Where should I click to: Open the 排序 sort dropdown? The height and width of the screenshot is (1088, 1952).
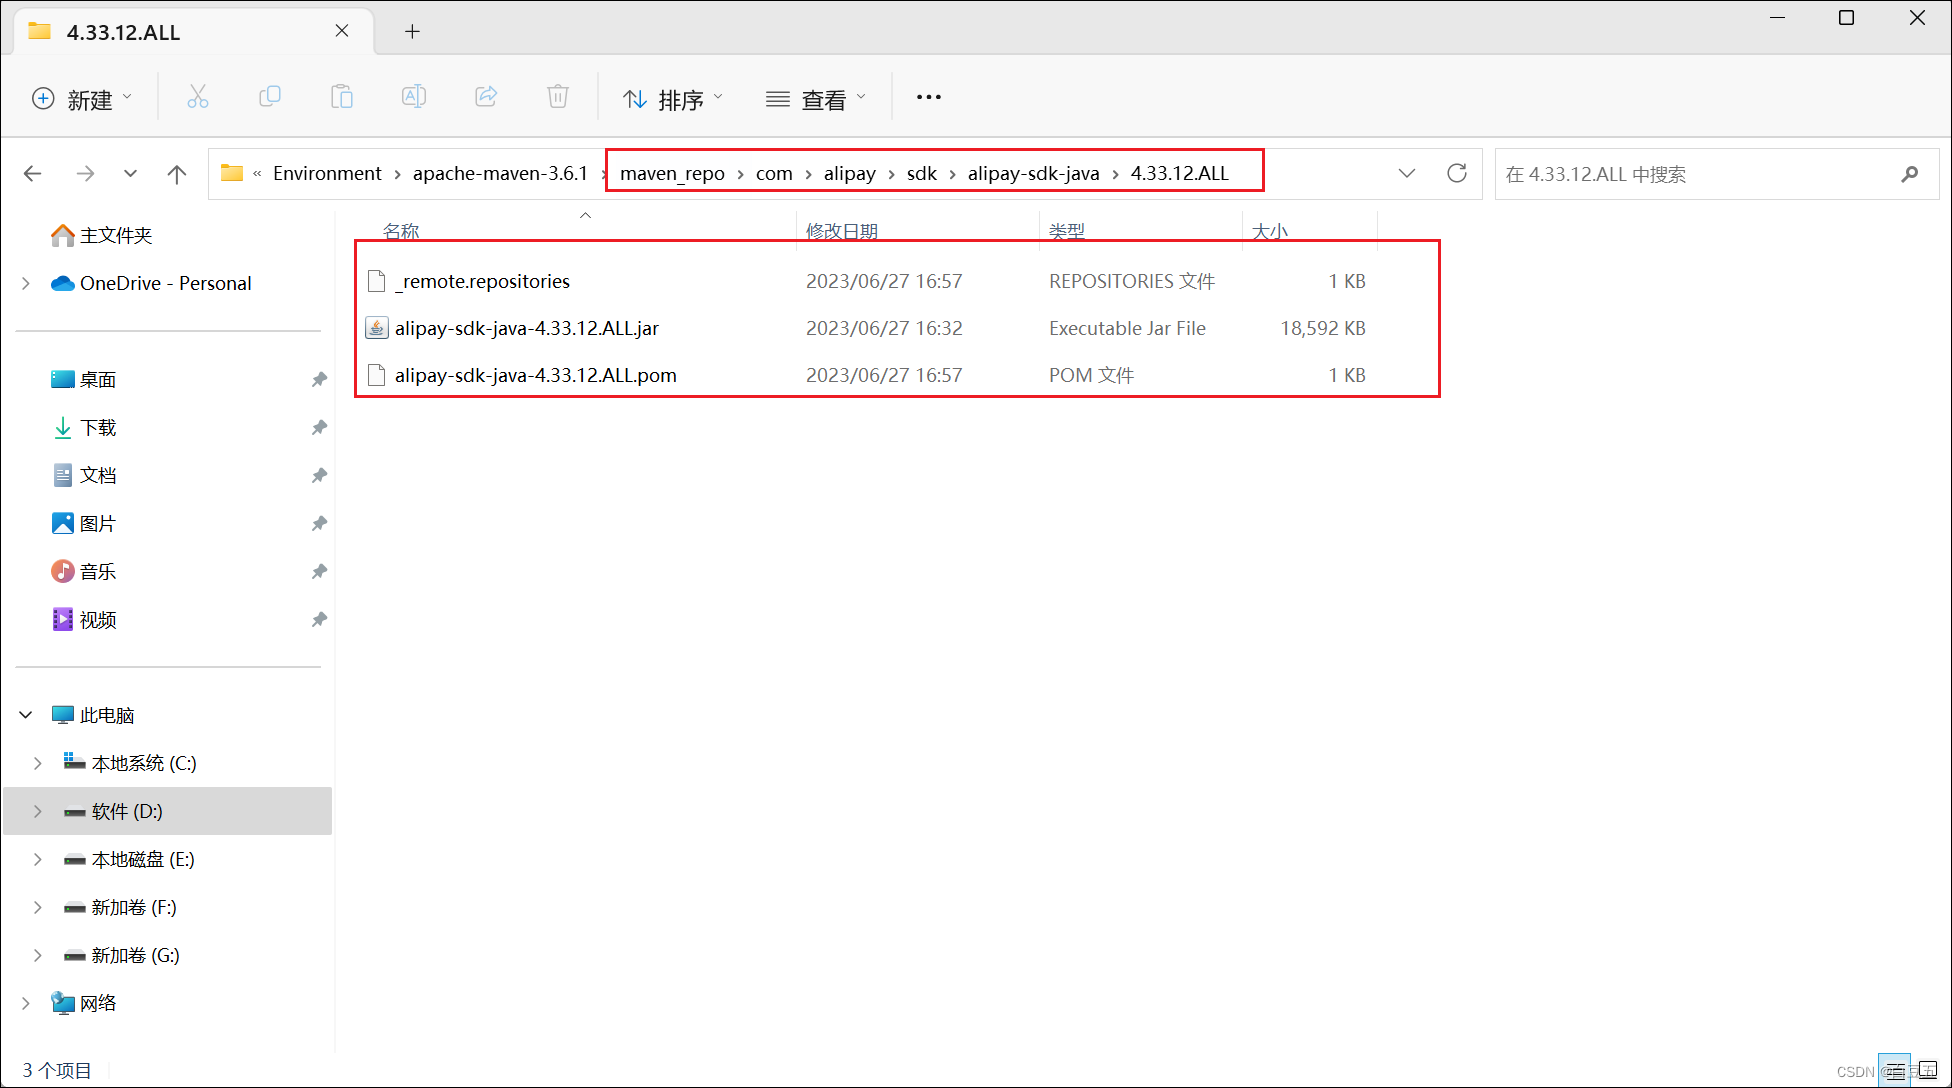coord(673,99)
